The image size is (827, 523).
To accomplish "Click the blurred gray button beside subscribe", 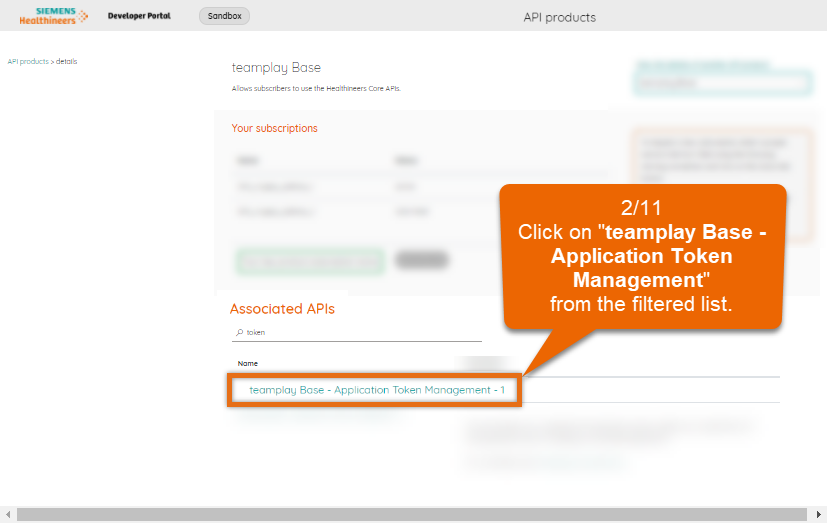I will [421, 260].
